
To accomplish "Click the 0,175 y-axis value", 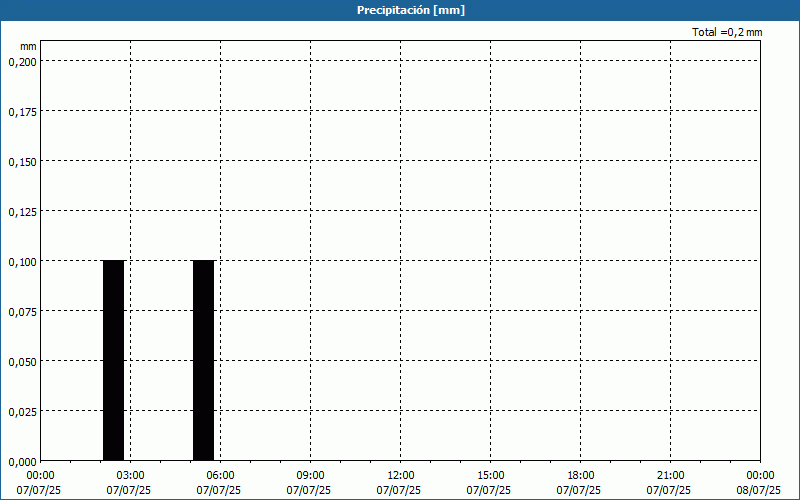I will click(23, 112).
